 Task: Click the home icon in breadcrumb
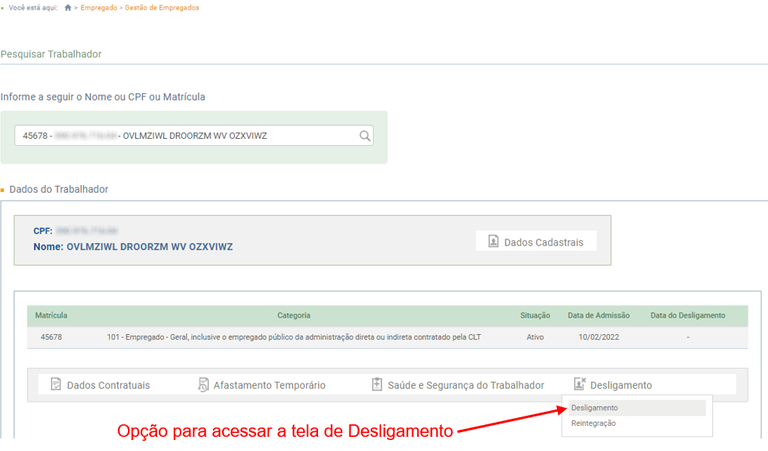[x=68, y=8]
